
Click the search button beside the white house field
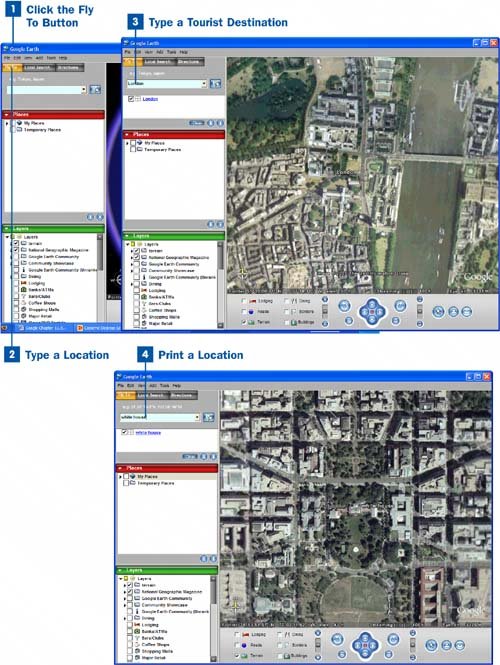209,417
